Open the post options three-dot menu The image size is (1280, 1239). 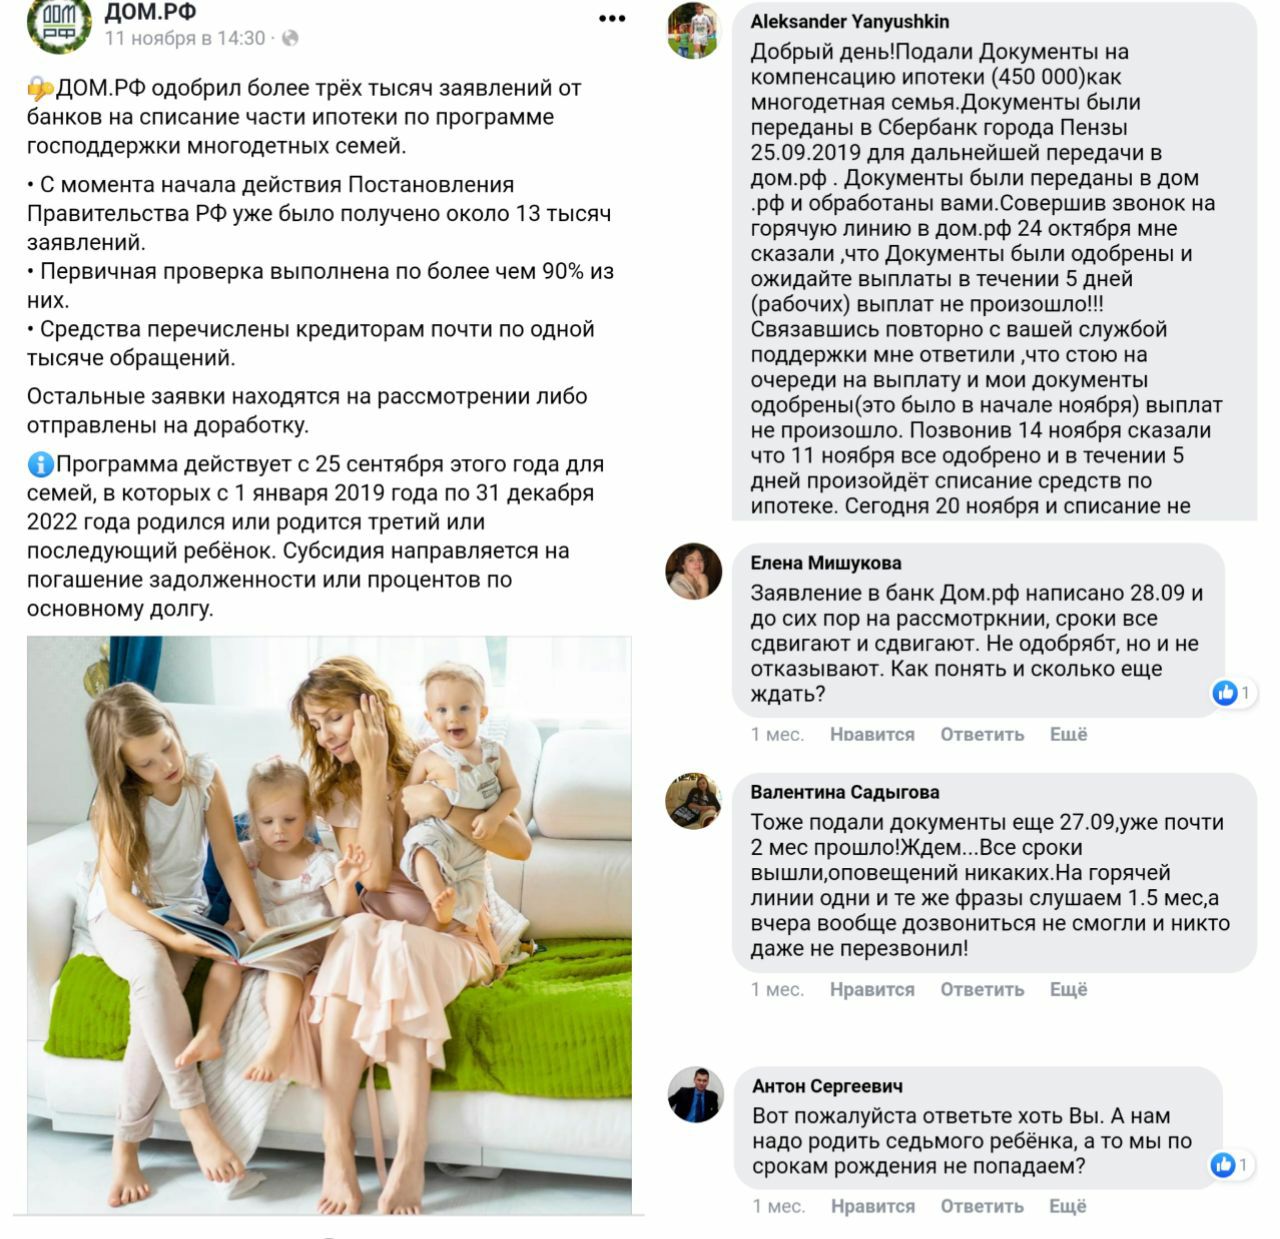[x=611, y=19]
